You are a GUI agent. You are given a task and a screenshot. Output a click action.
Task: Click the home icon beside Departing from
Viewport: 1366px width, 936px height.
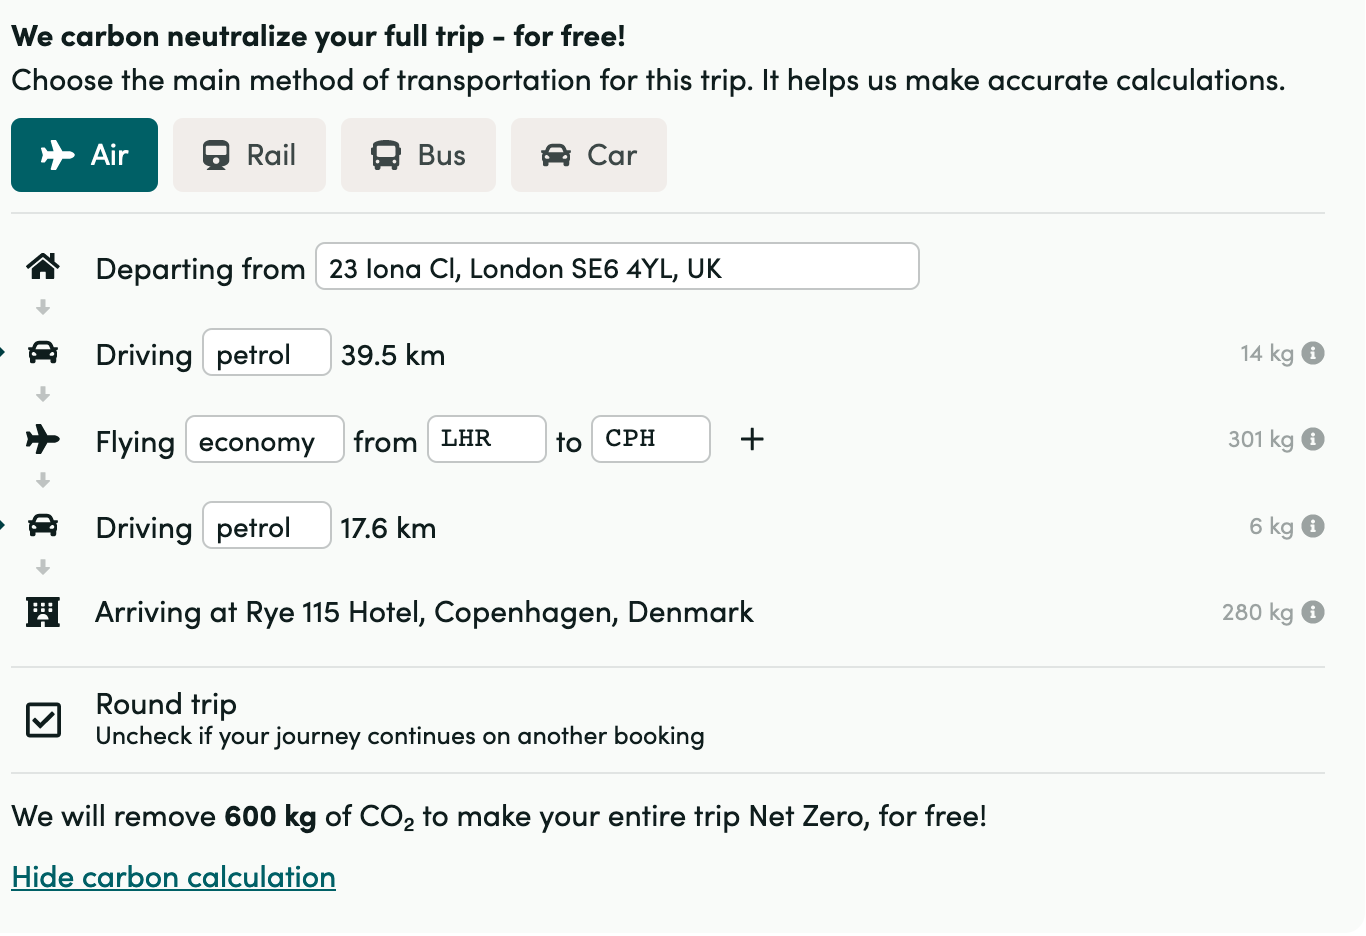pos(43,266)
